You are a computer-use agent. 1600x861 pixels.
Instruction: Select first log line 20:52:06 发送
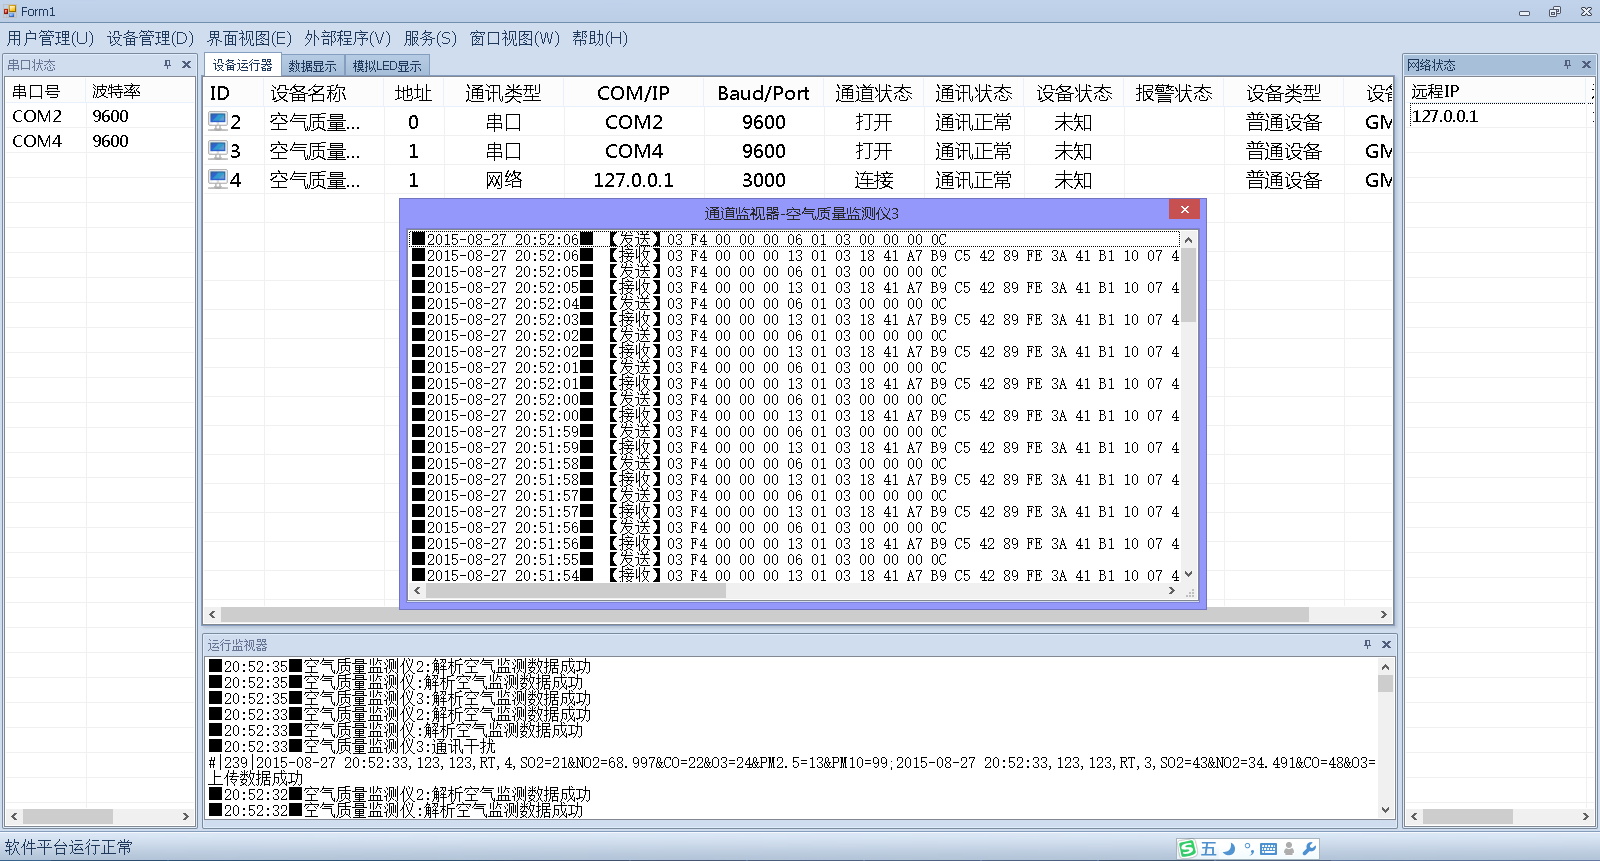795,240
